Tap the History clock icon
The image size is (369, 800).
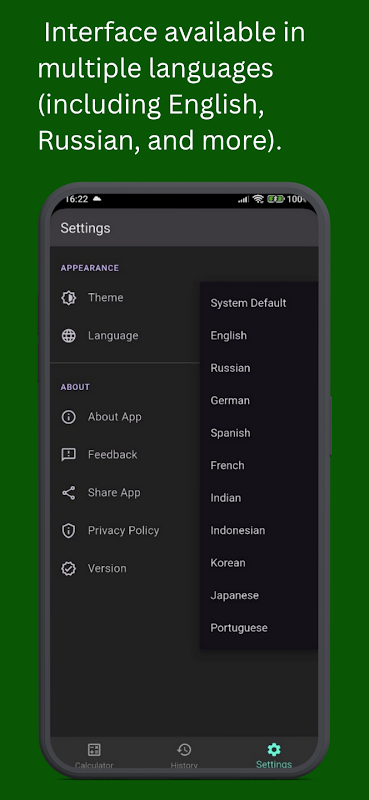pyautogui.click(x=184, y=749)
